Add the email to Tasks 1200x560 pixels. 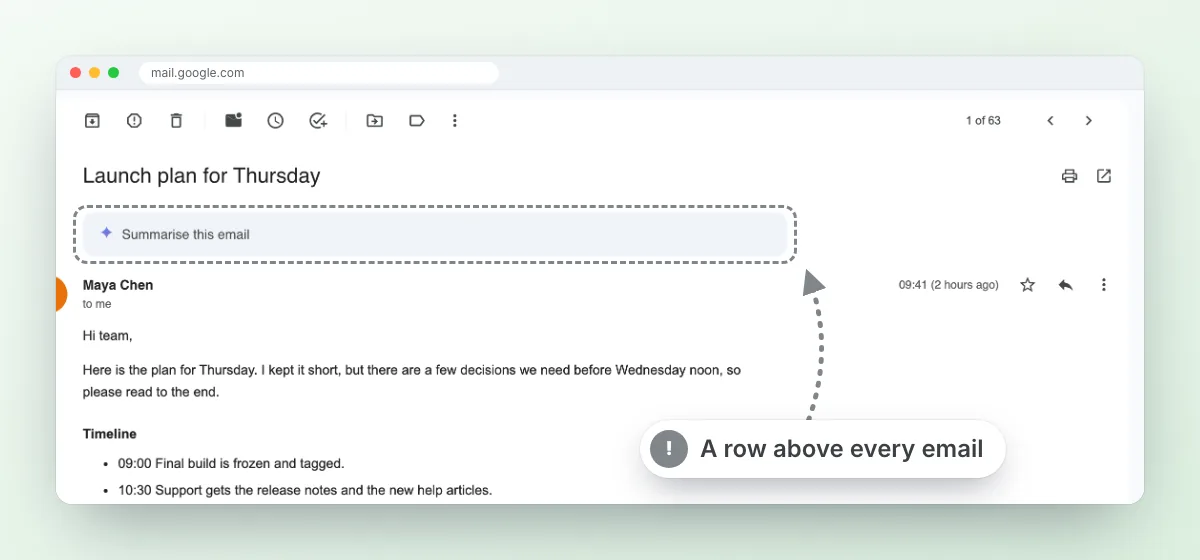318,121
